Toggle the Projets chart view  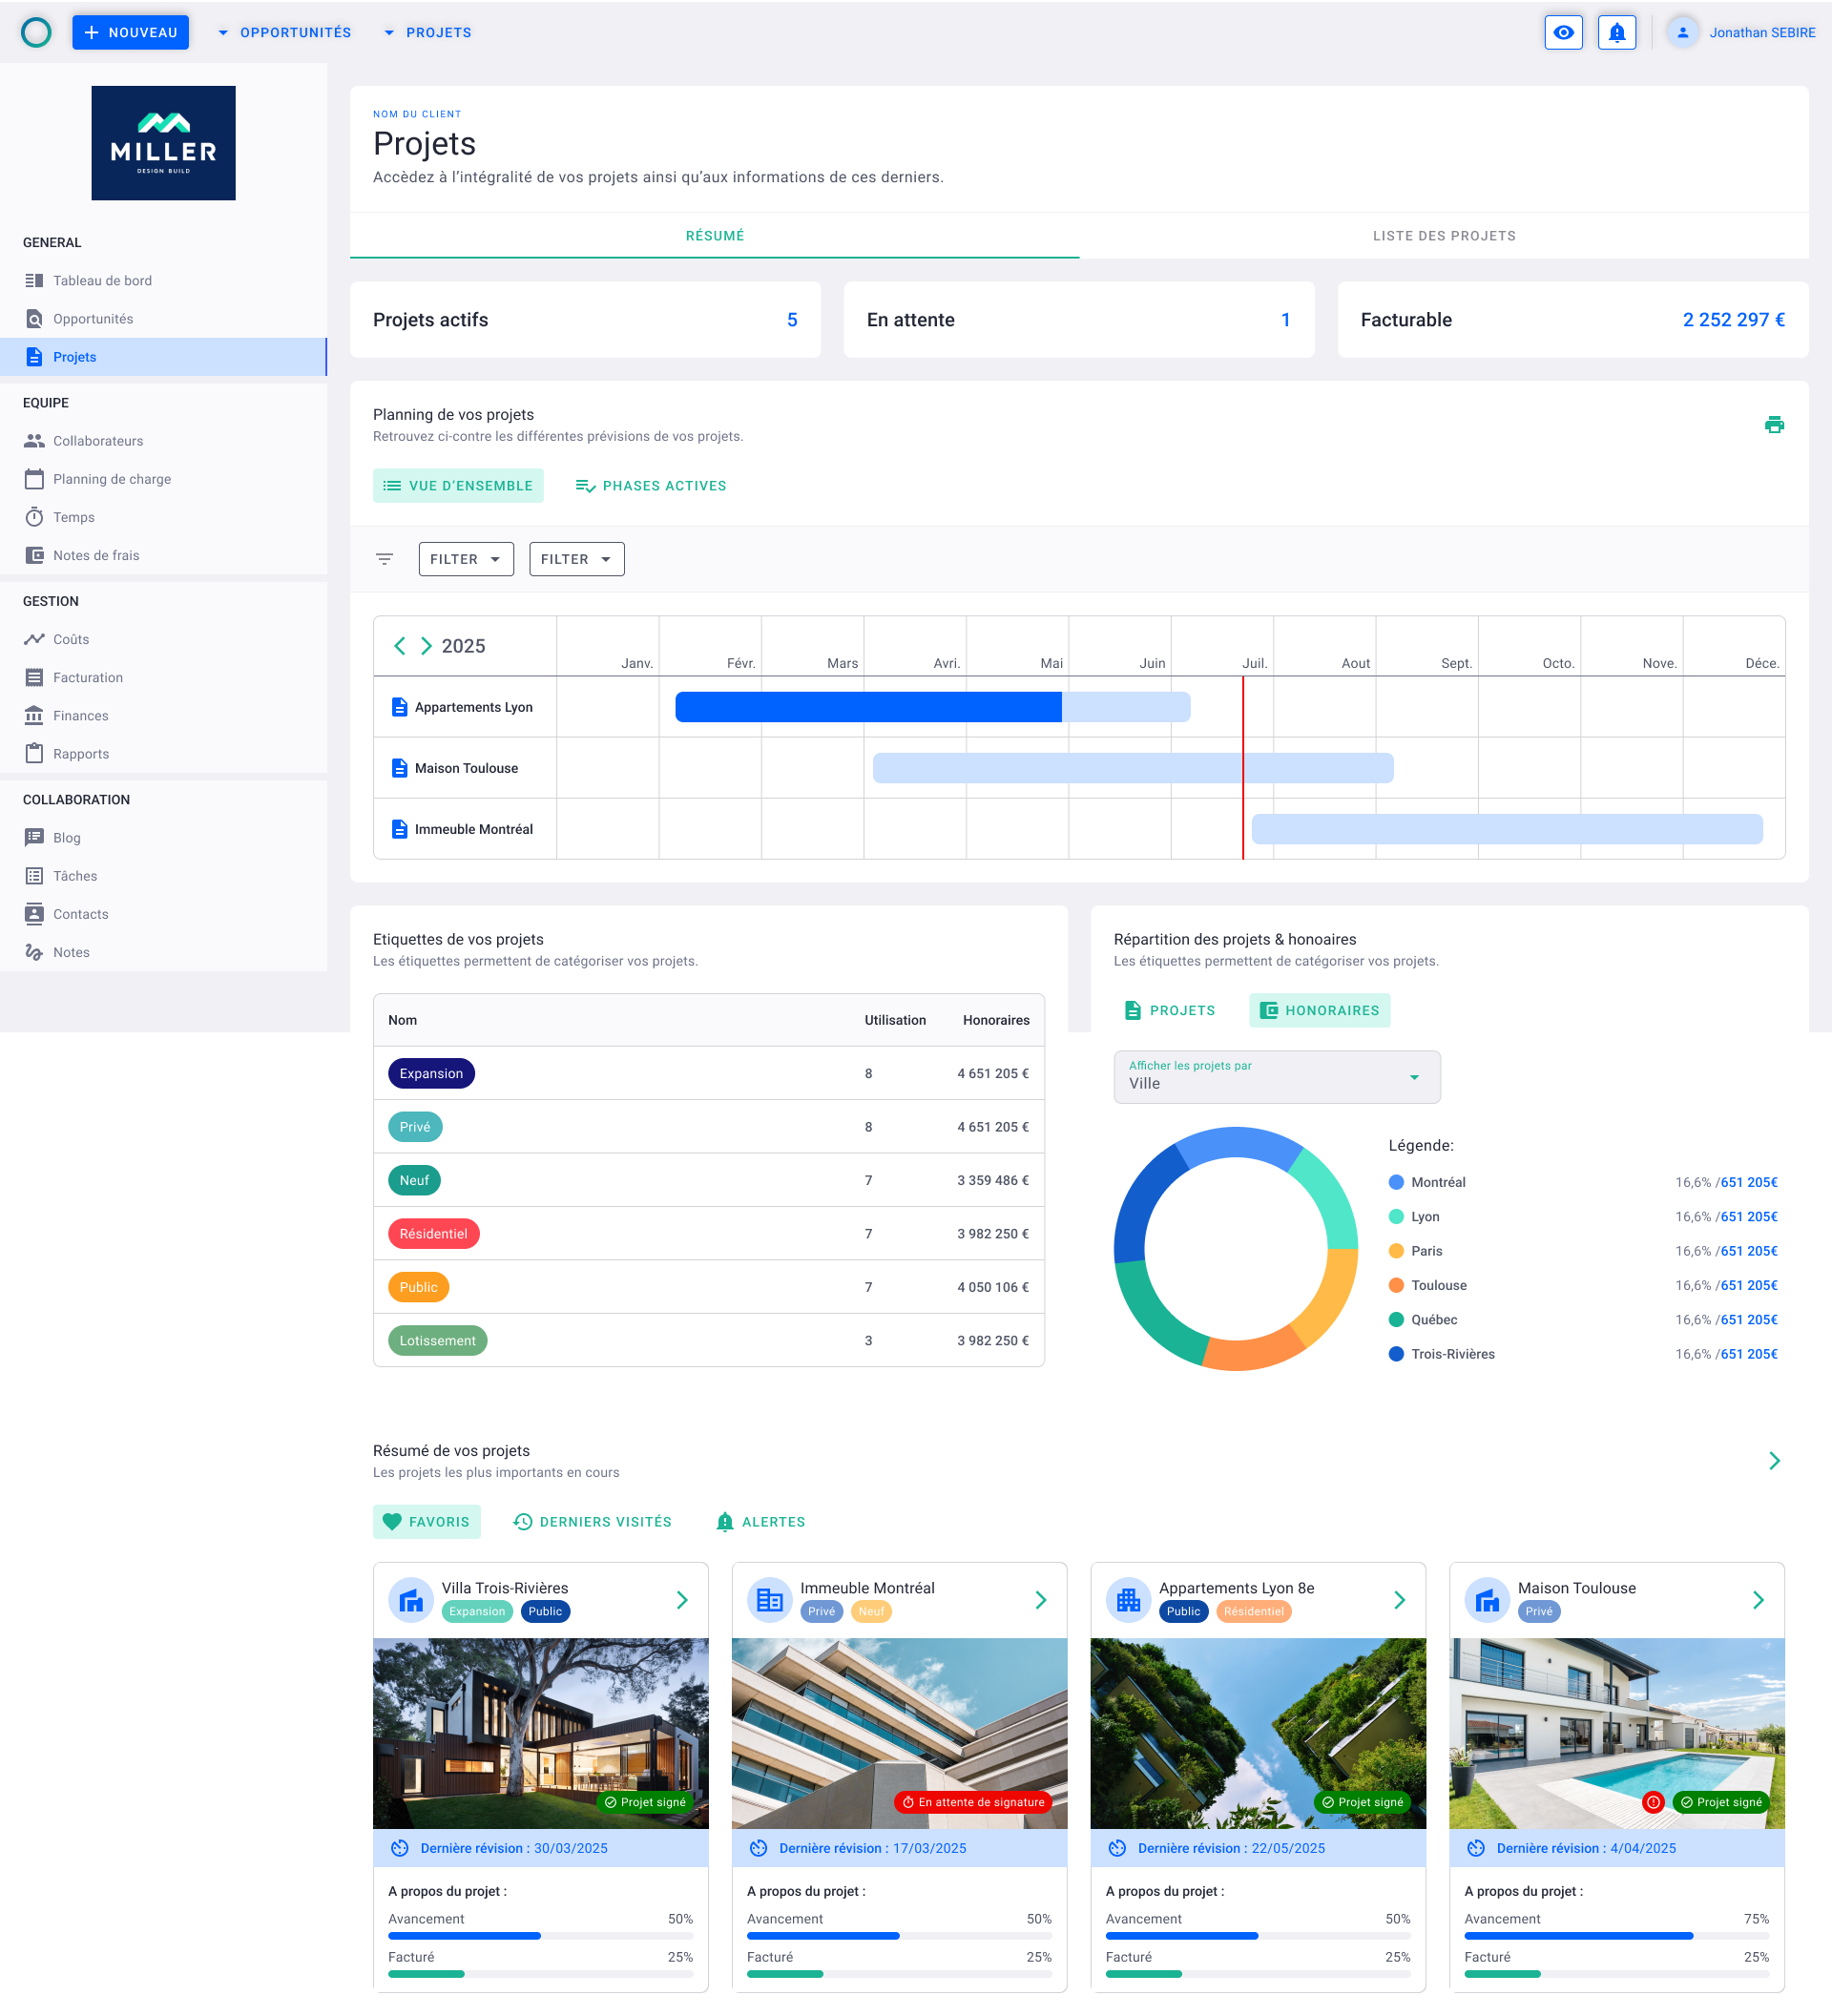[1169, 1010]
